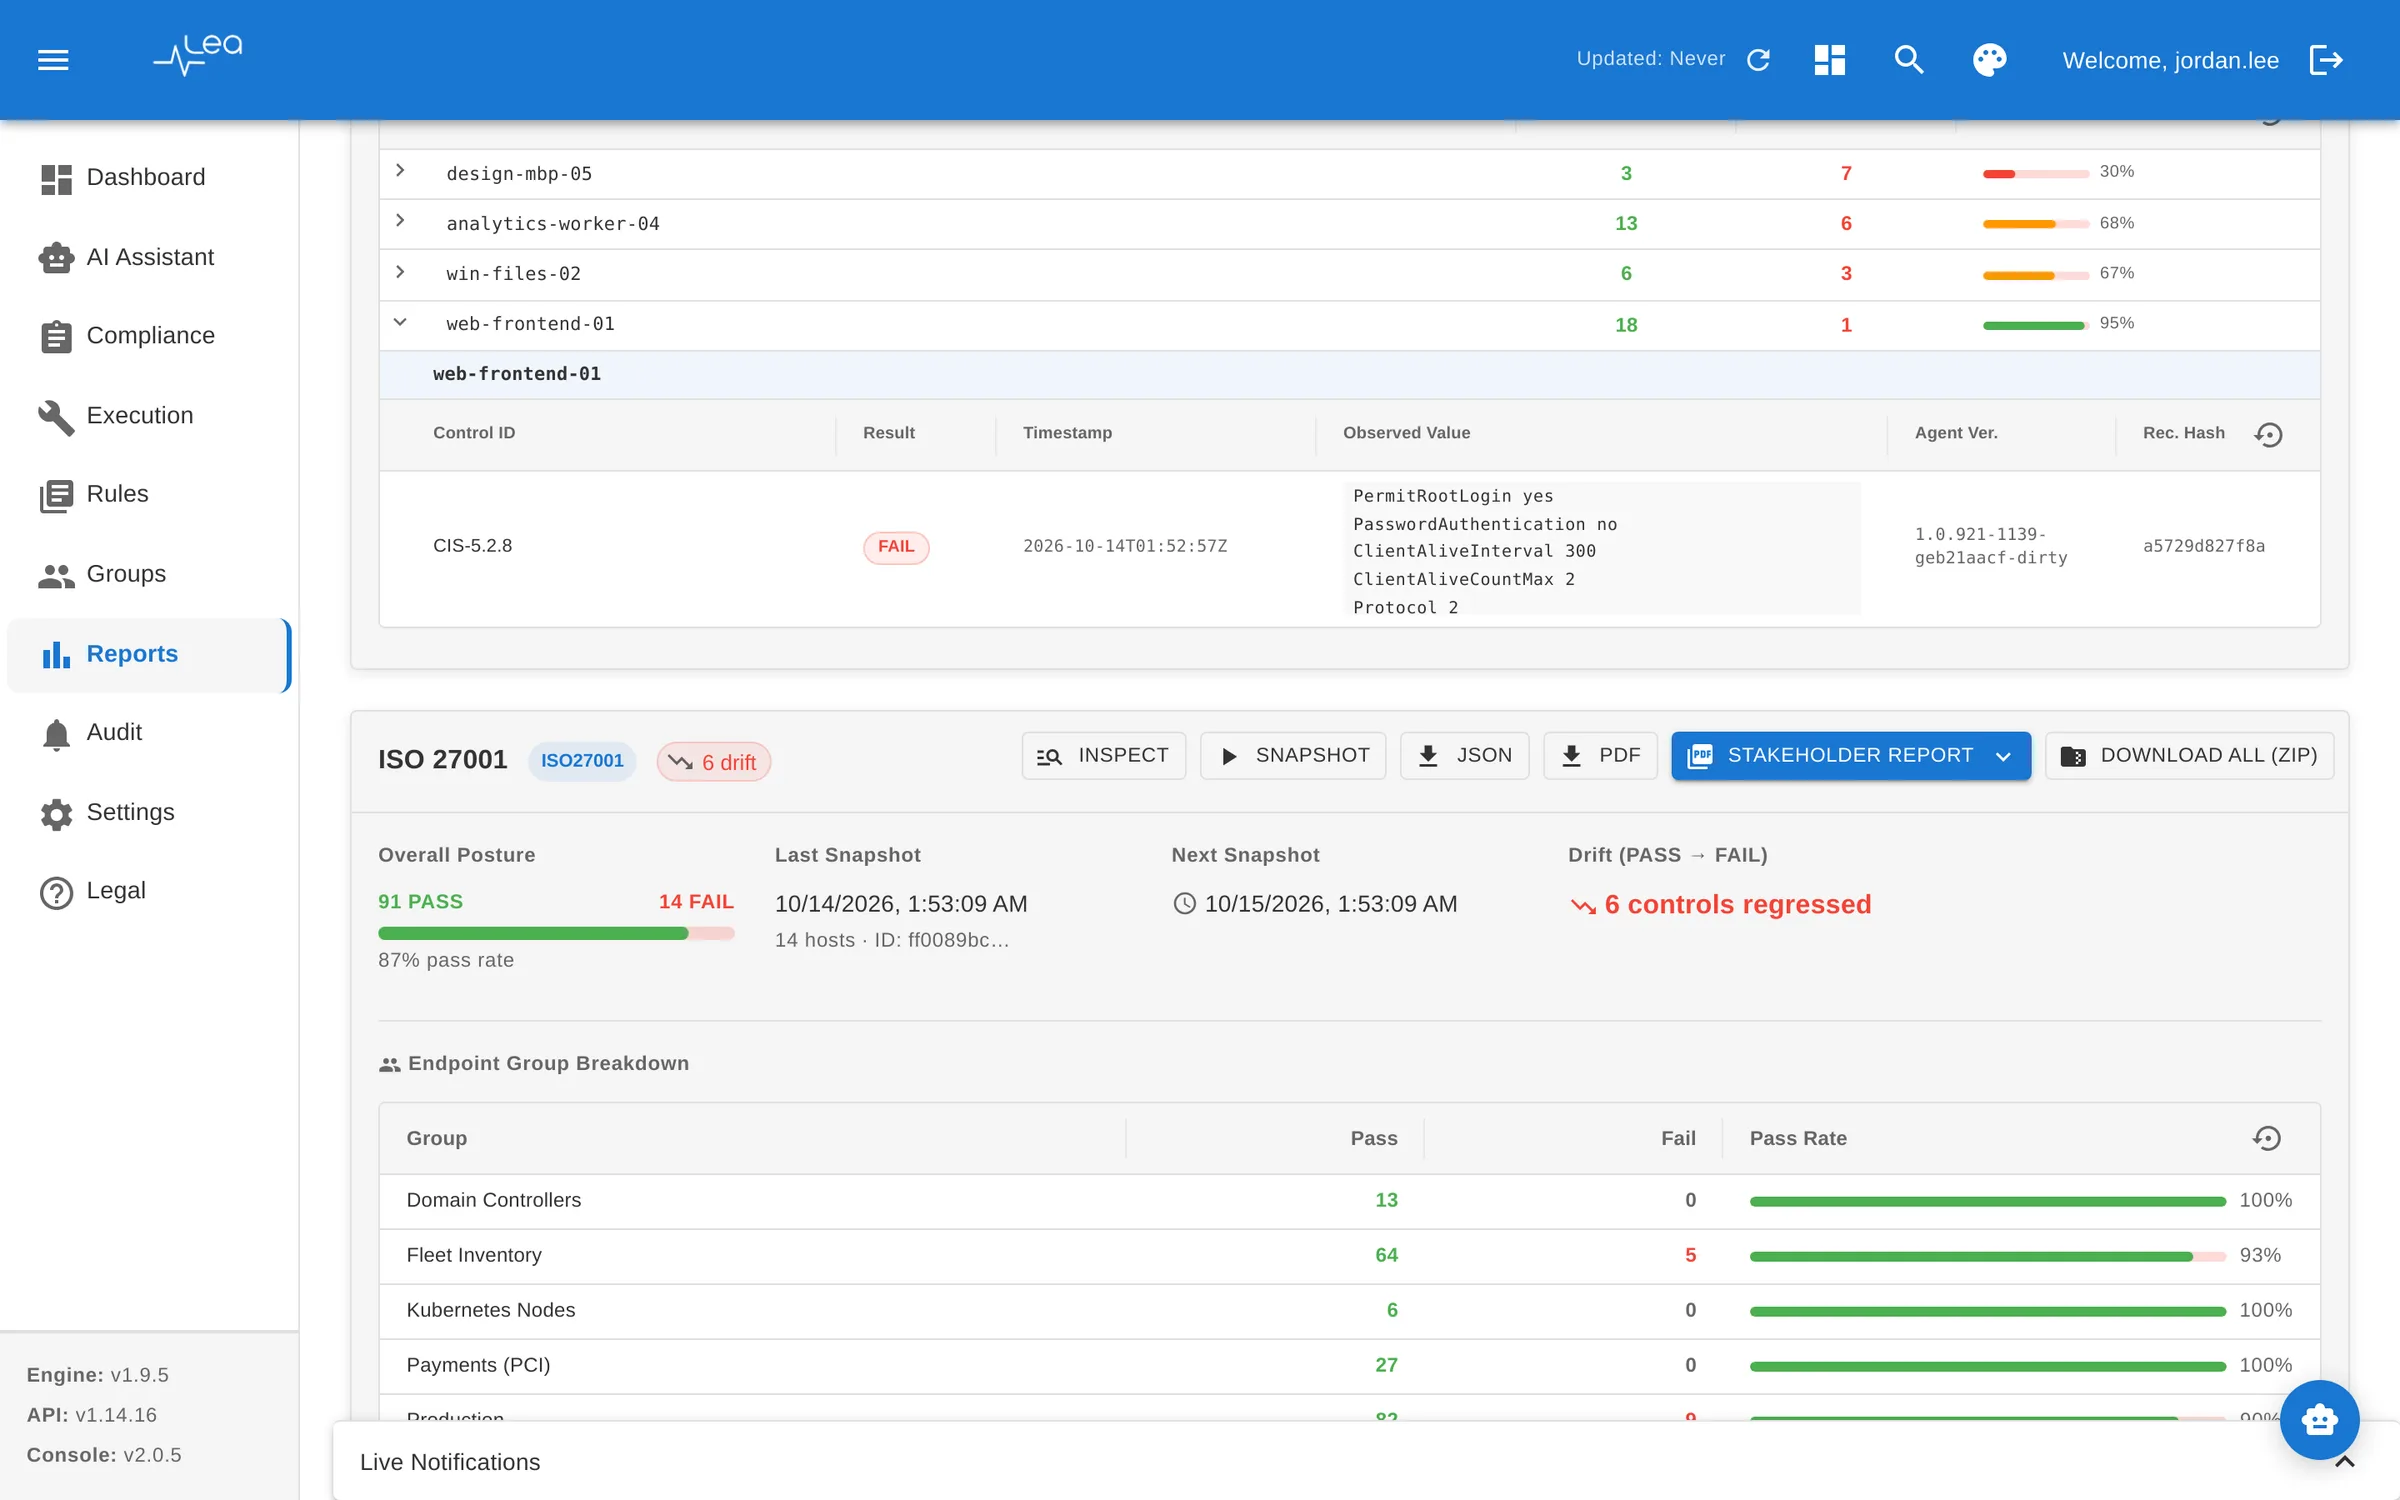Click DOWNLOAD ALL (ZIP)
Image resolution: width=2400 pixels, height=1500 pixels.
coord(2189,756)
